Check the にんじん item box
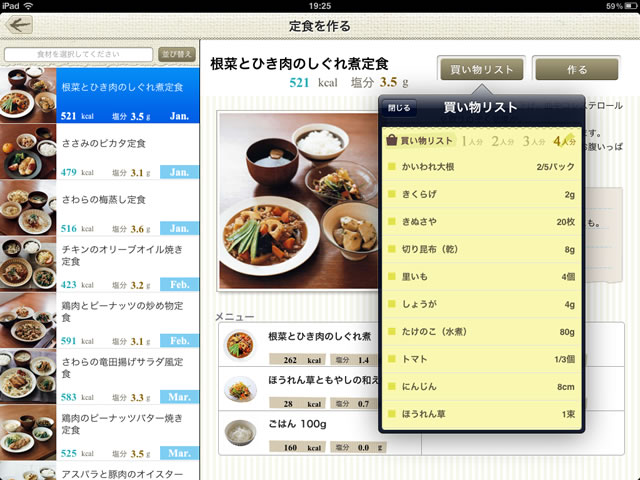This screenshot has width=640, height=480. coord(391,386)
